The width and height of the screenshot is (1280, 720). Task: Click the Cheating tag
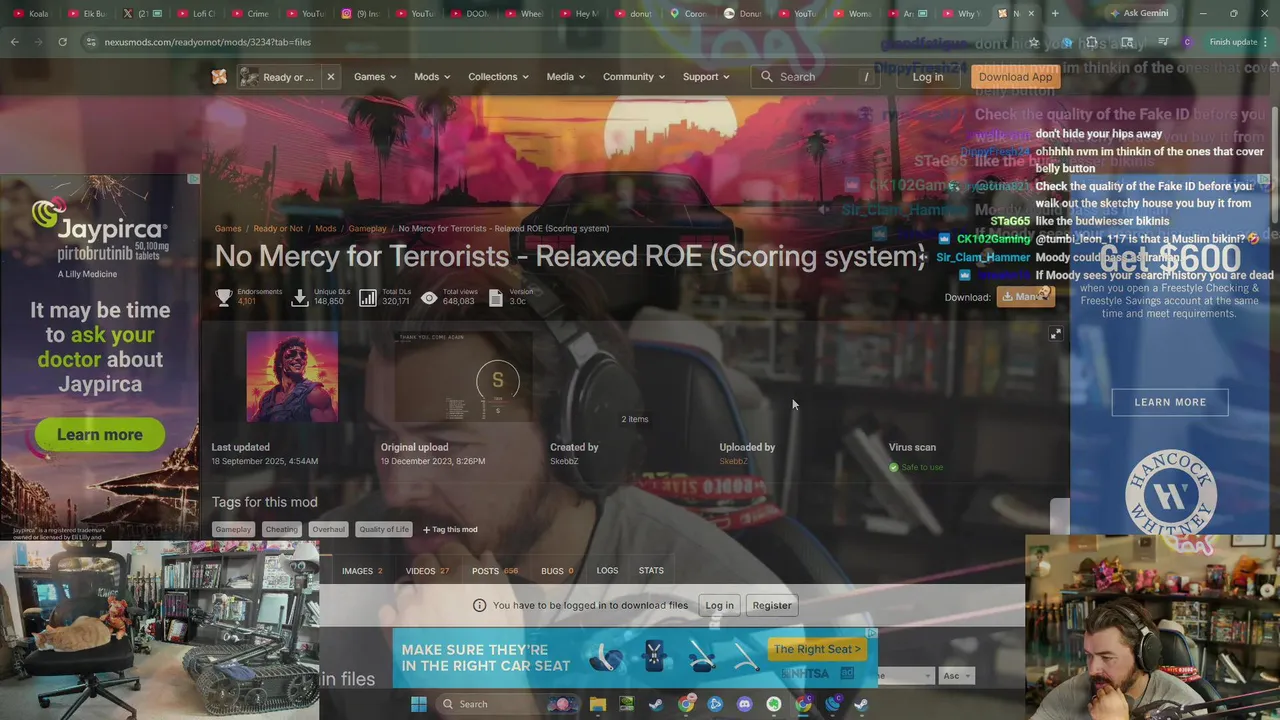point(281,529)
